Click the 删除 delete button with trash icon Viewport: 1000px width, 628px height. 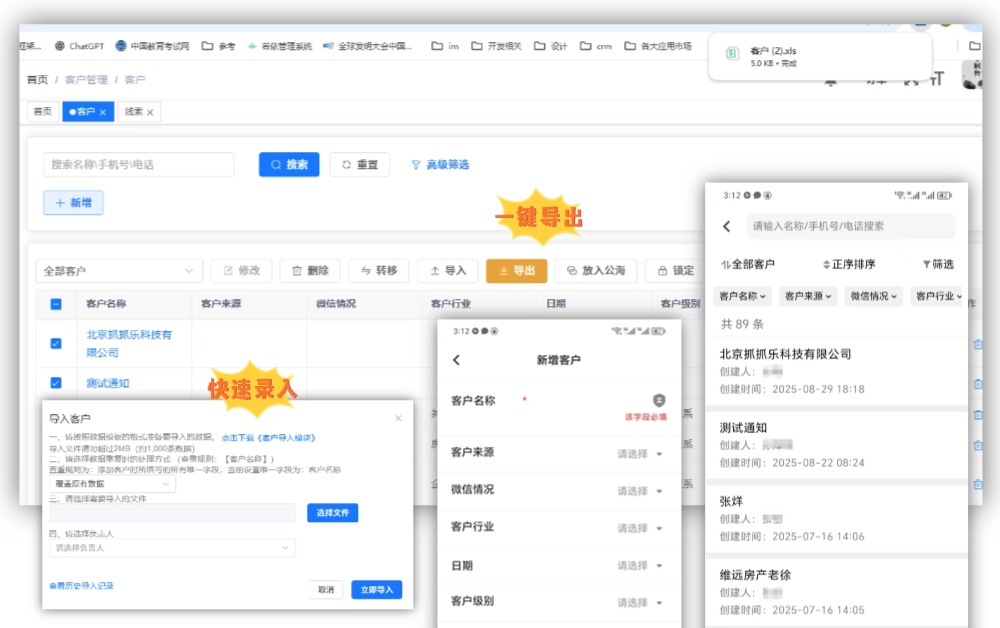click(310, 271)
